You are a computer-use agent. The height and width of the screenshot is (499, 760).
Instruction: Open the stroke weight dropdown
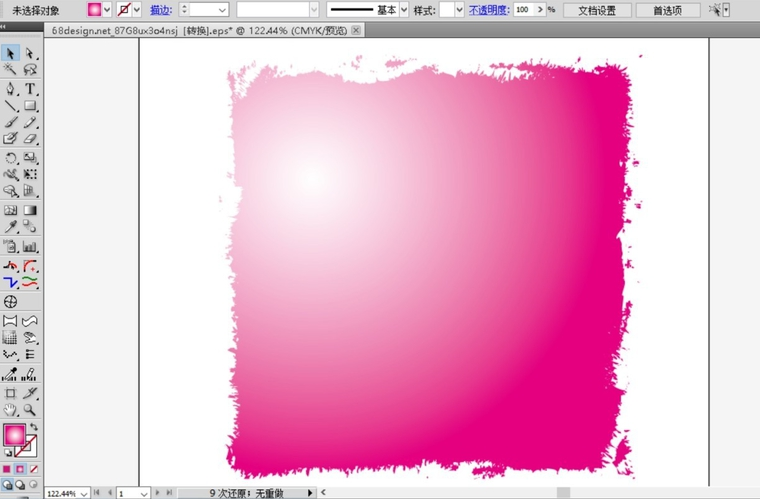pos(222,10)
